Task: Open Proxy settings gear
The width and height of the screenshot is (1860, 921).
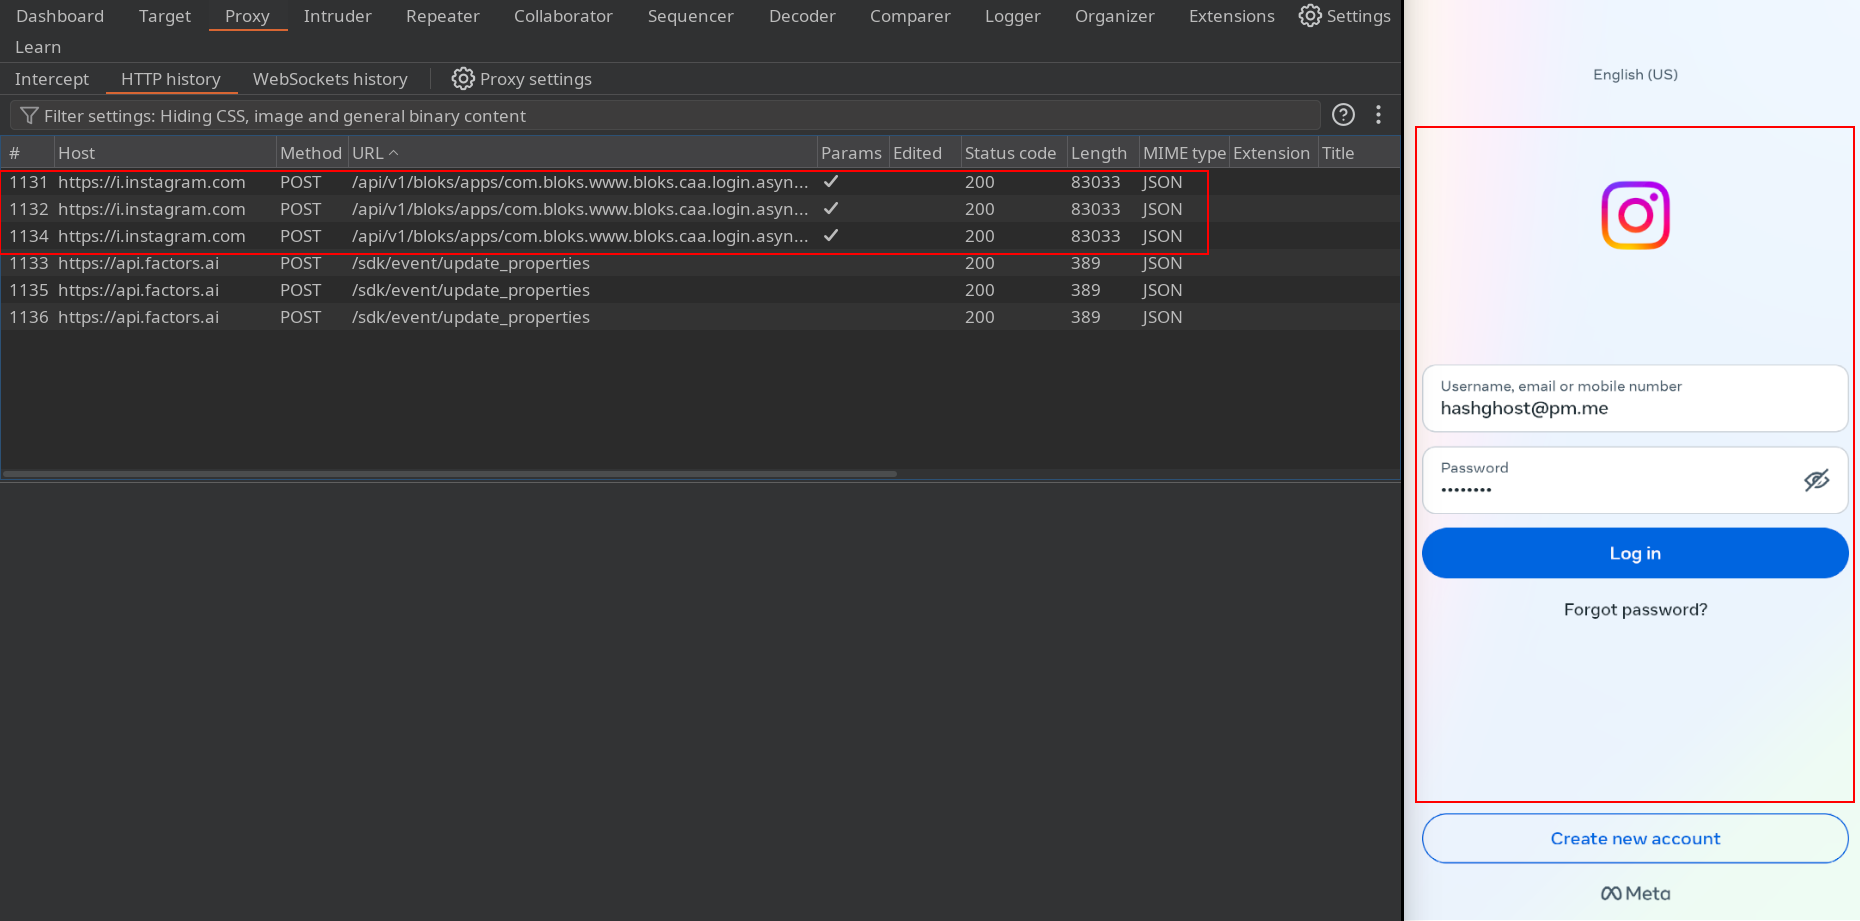Action: [x=462, y=79]
